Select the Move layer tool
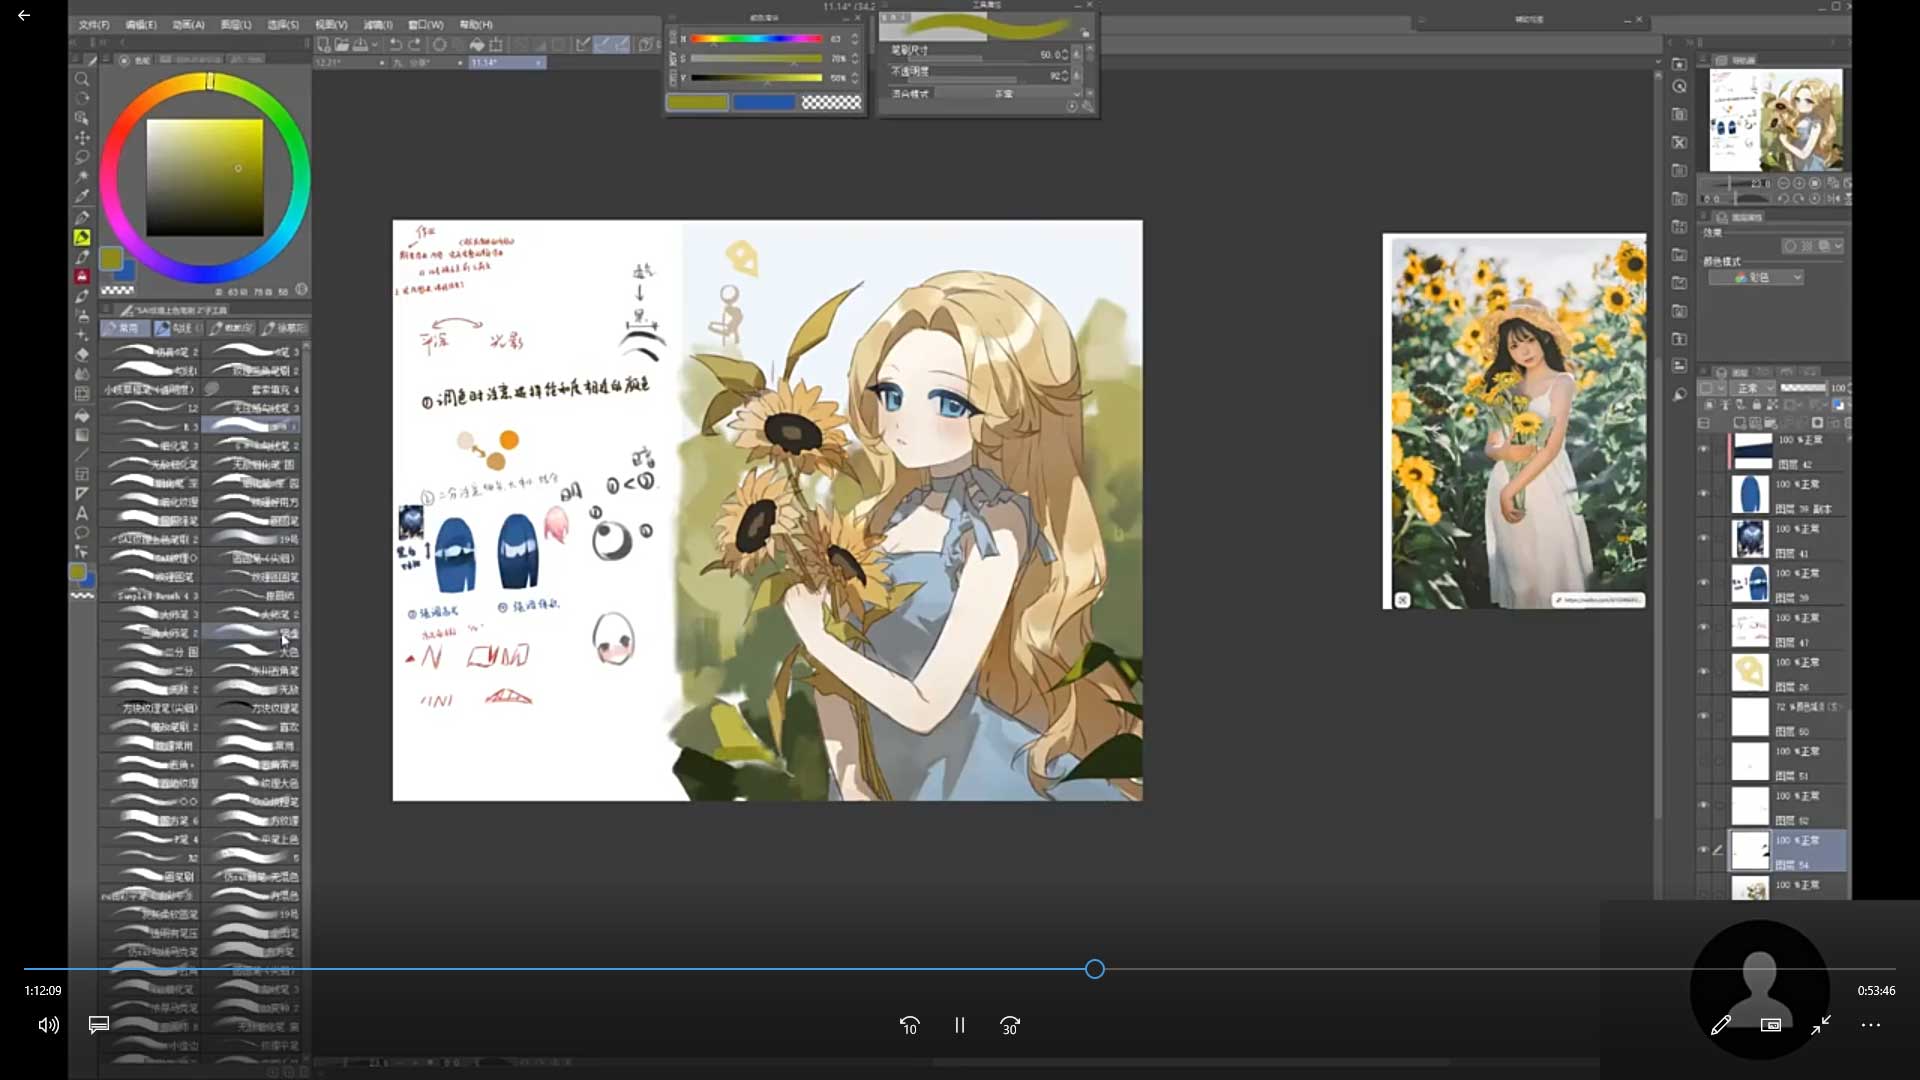Screen dimensions: 1920x1080 82,137
